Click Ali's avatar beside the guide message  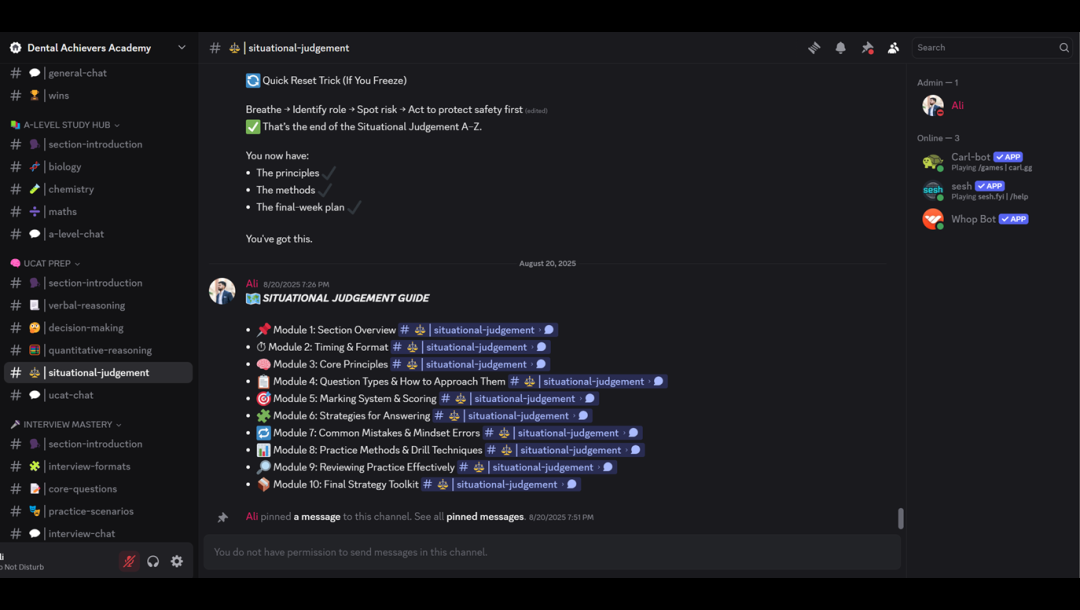pyautogui.click(x=222, y=291)
